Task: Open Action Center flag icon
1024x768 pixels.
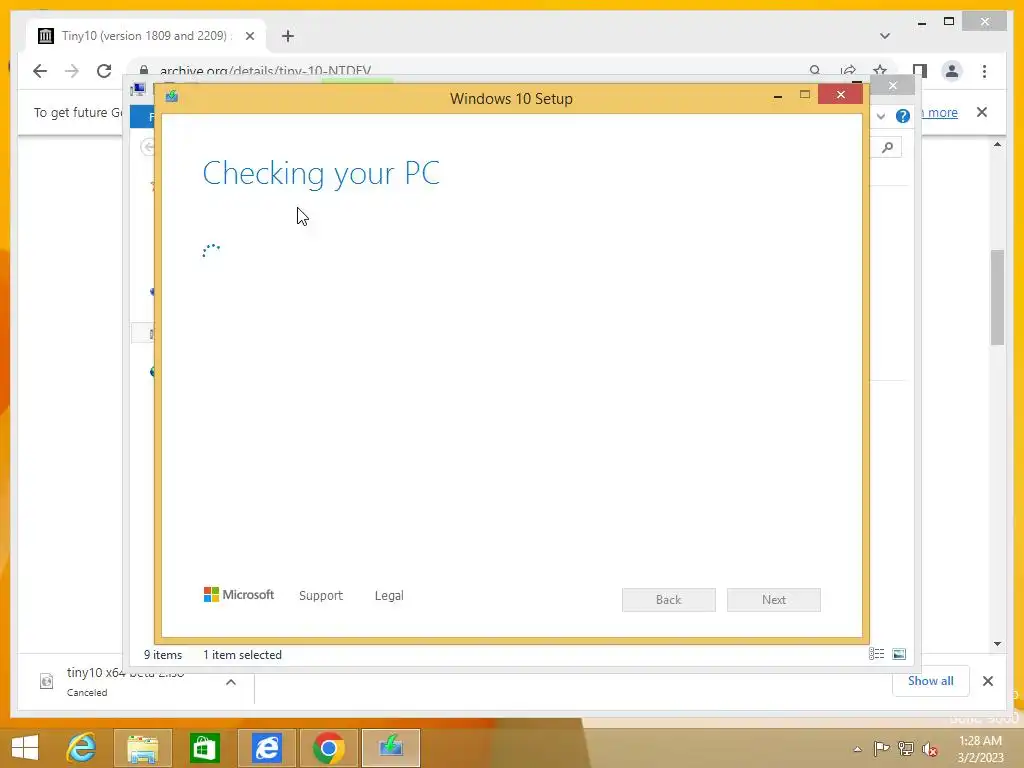Action: [x=881, y=749]
